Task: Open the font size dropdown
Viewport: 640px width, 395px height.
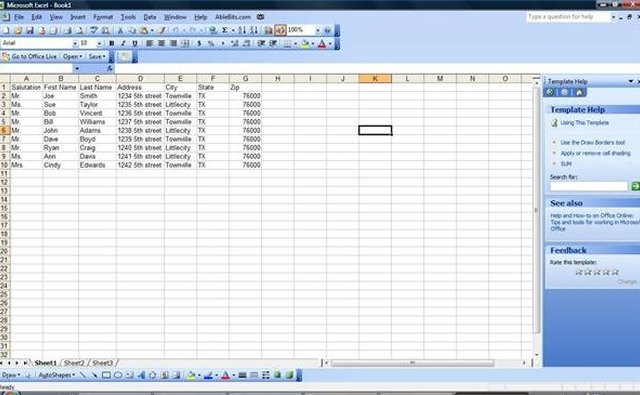Action: [x=99, y=43]
